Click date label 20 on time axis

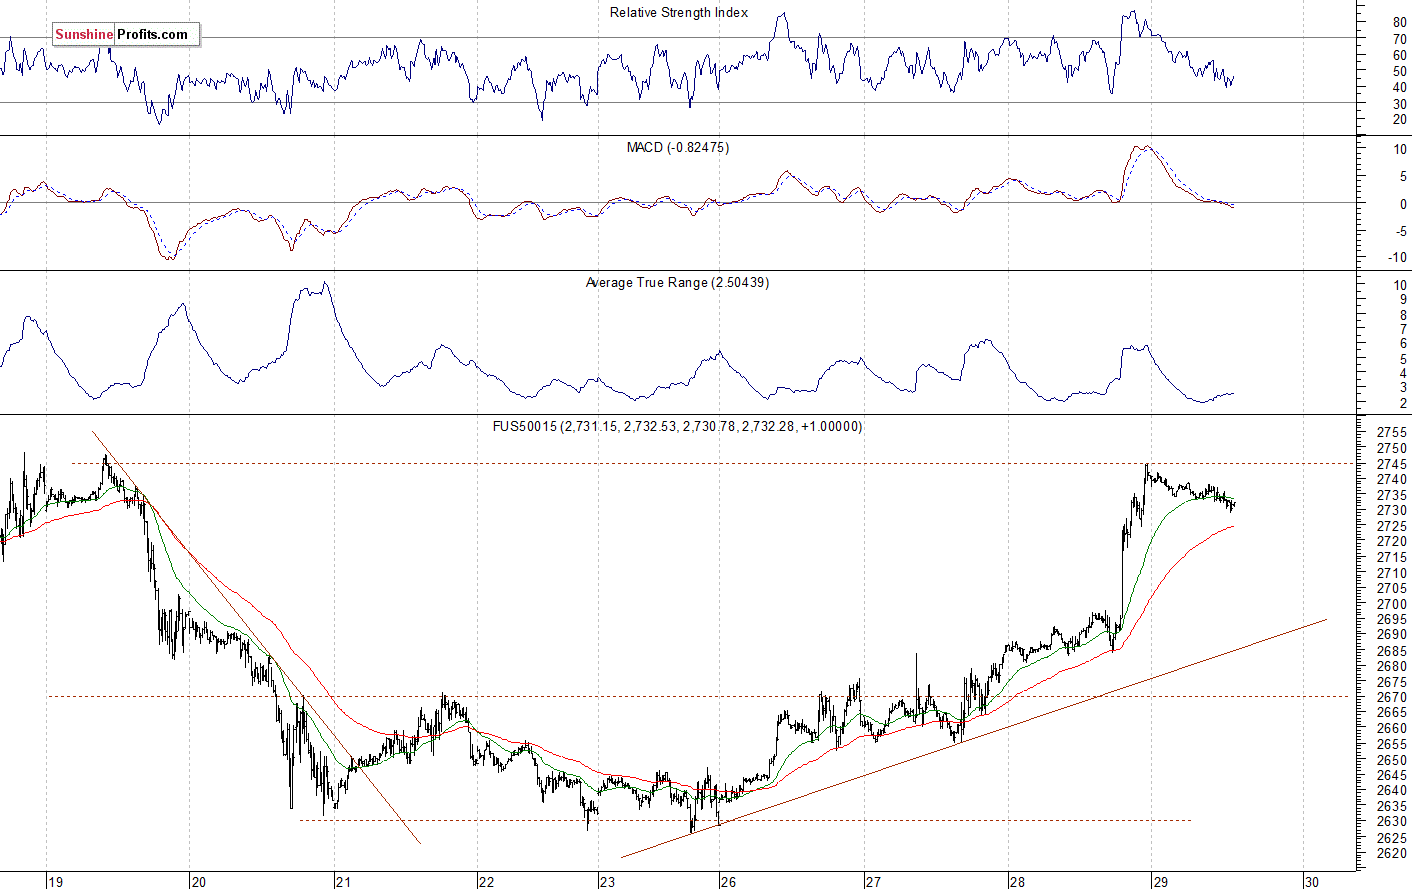coord(199,882)
